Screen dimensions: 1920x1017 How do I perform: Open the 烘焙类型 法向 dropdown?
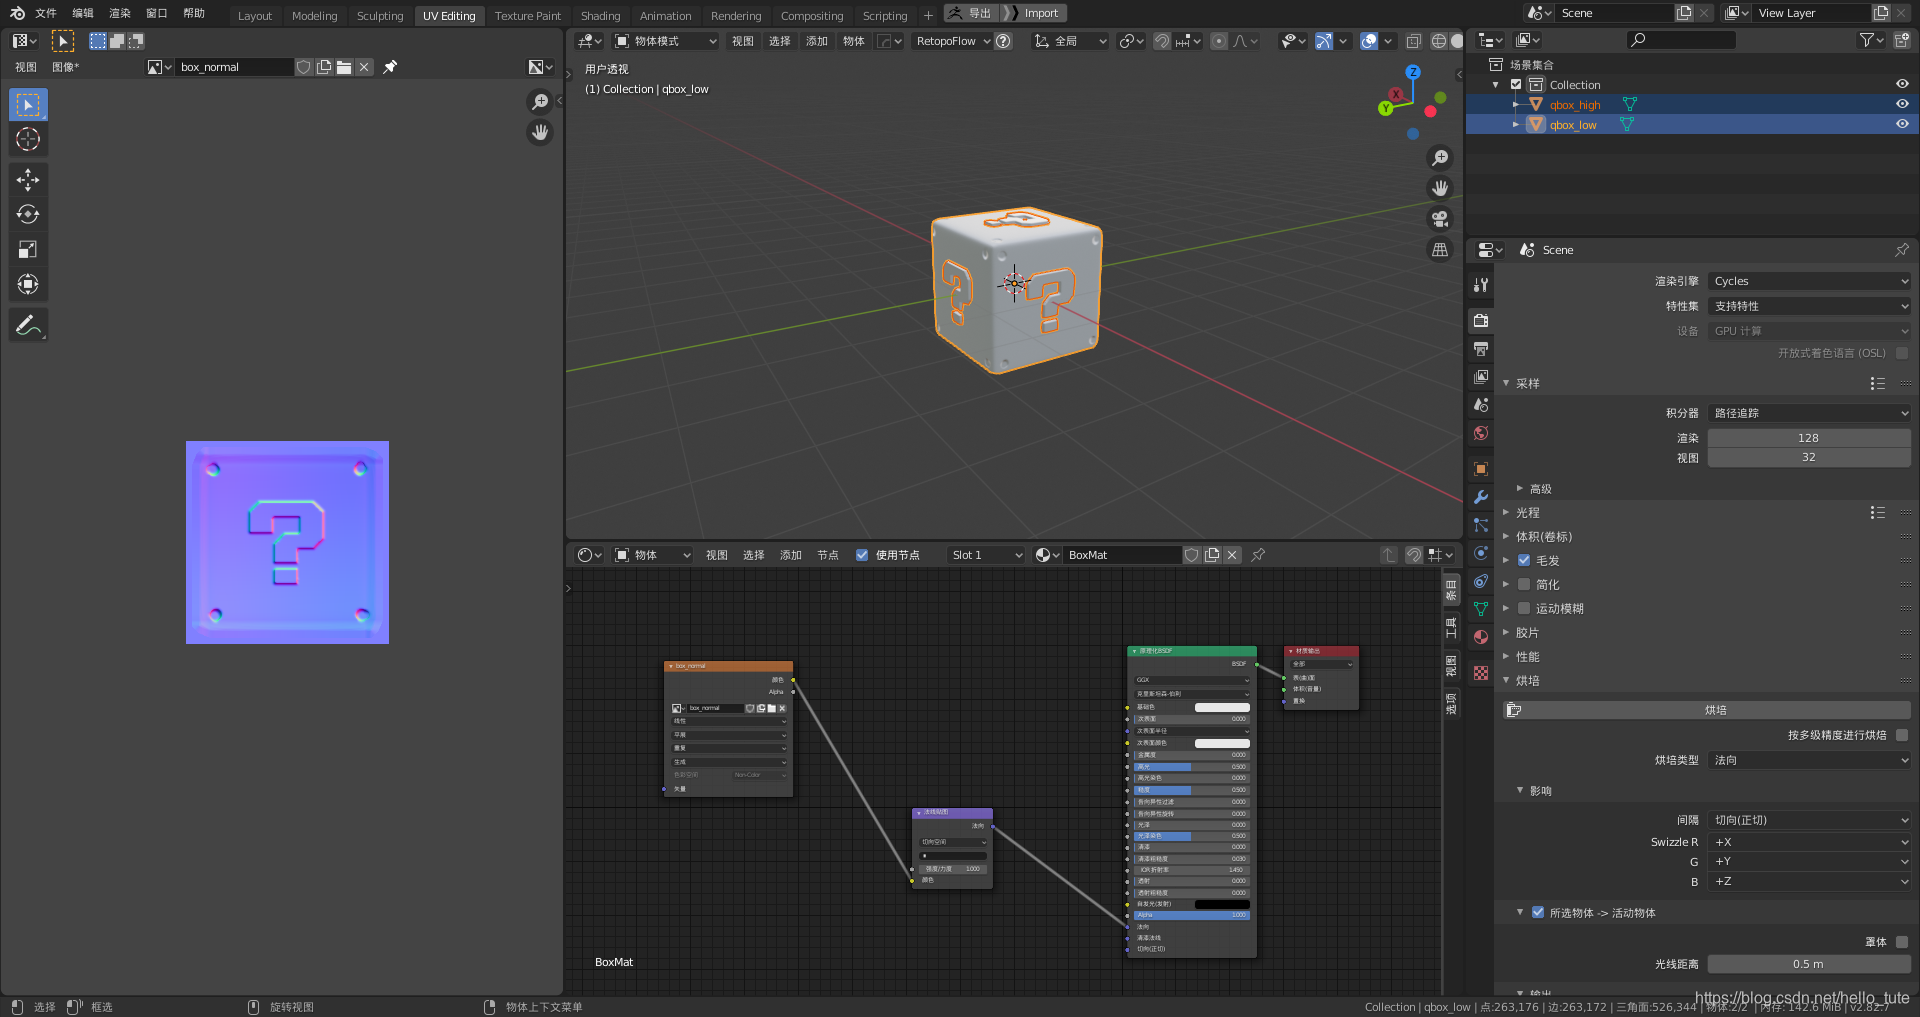[x=1809, y=760]
